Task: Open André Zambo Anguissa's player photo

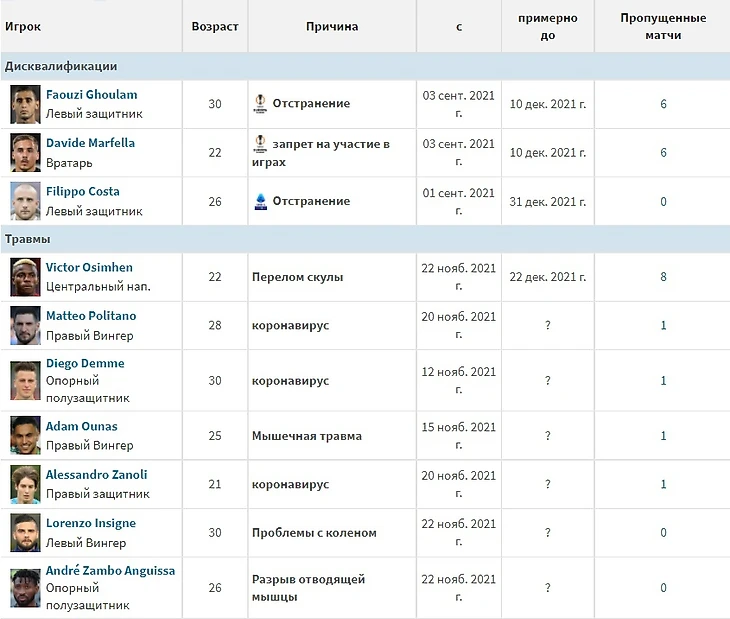Action: click(x=25, y=588)
